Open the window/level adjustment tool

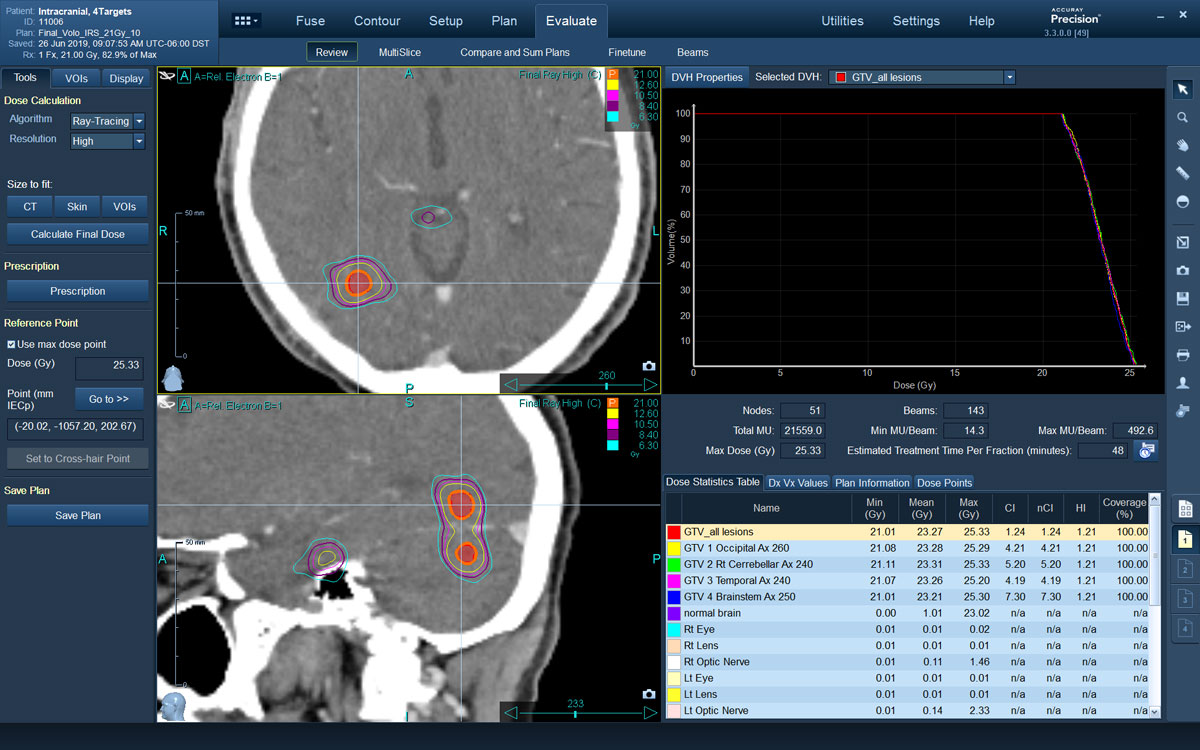point(1182,200)
